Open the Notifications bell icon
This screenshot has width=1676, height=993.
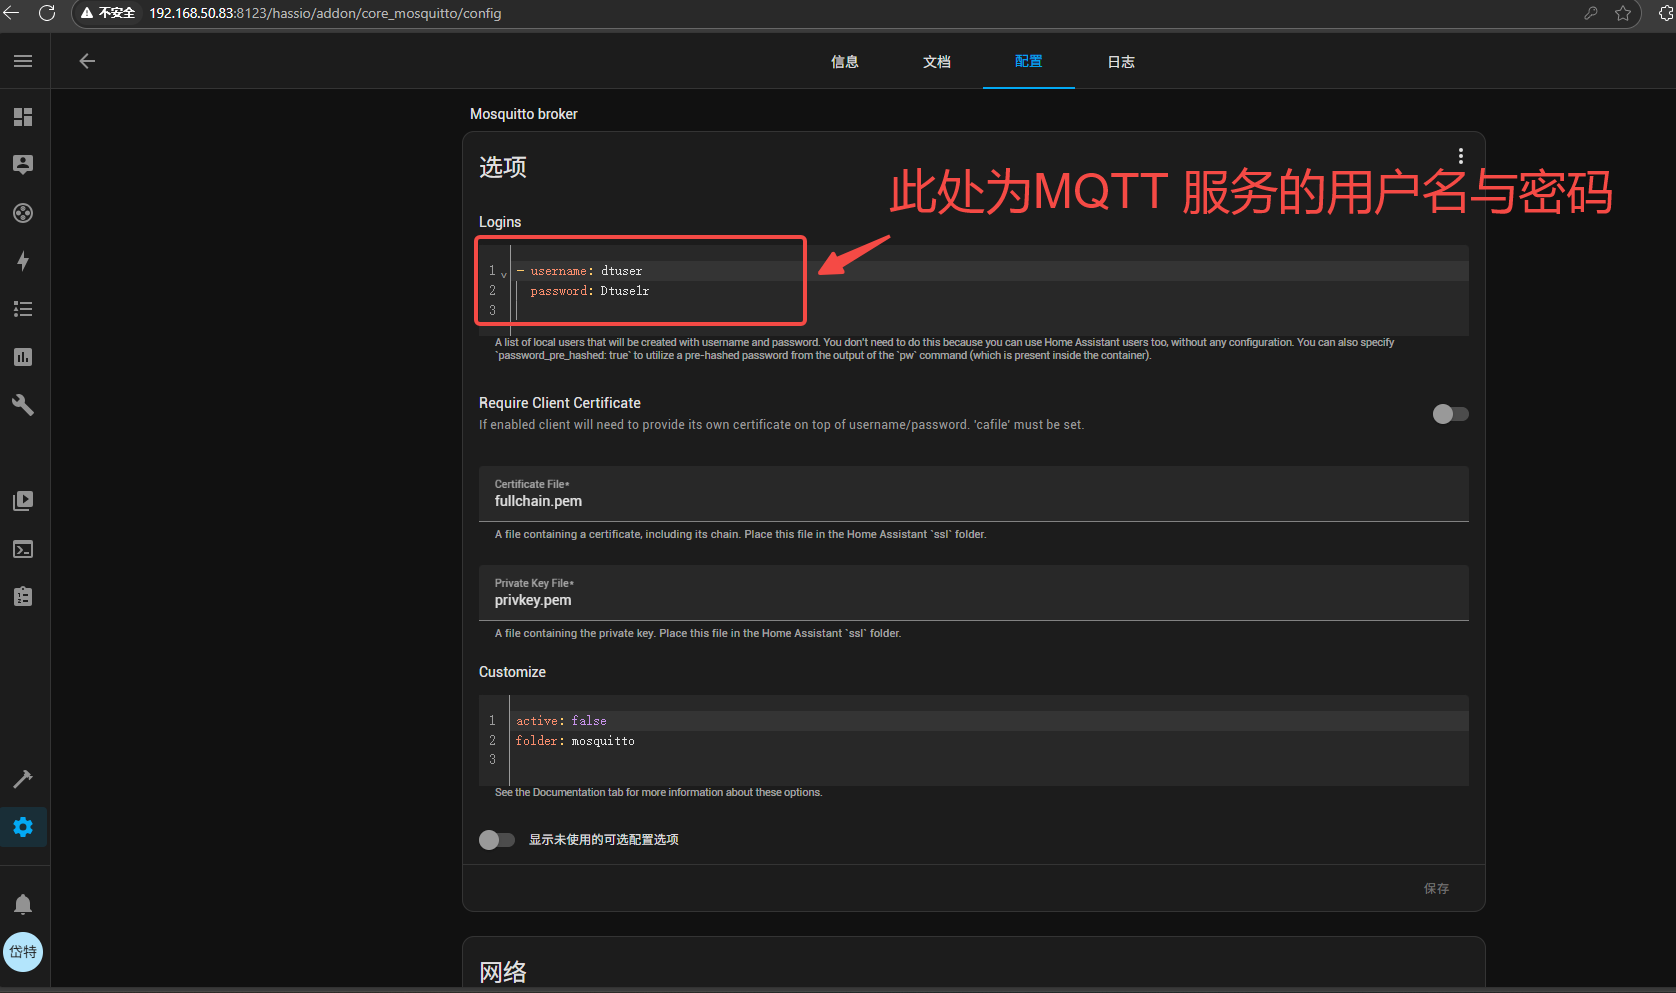23,904
